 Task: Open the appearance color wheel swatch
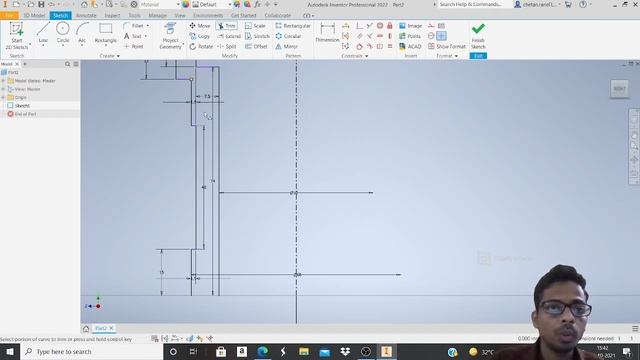[186, 4]
